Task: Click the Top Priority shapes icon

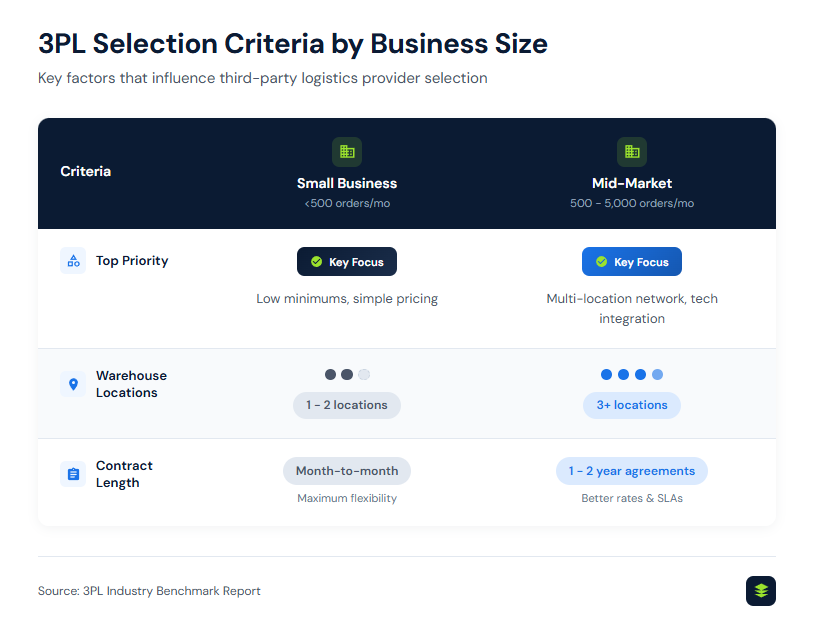Action: pyautogui.click(x=73, y=261)
